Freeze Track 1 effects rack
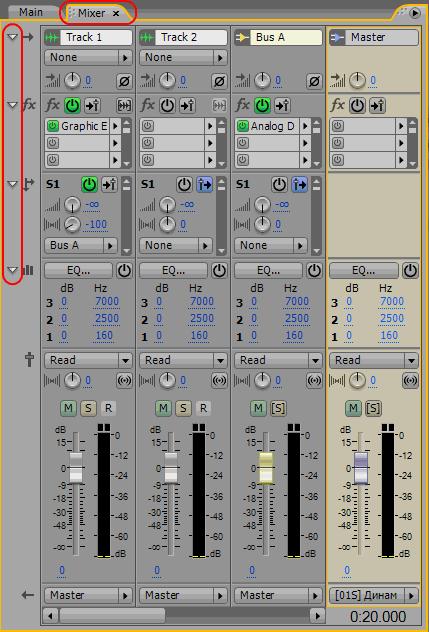 pyautogui.click(x=124, y=106)
